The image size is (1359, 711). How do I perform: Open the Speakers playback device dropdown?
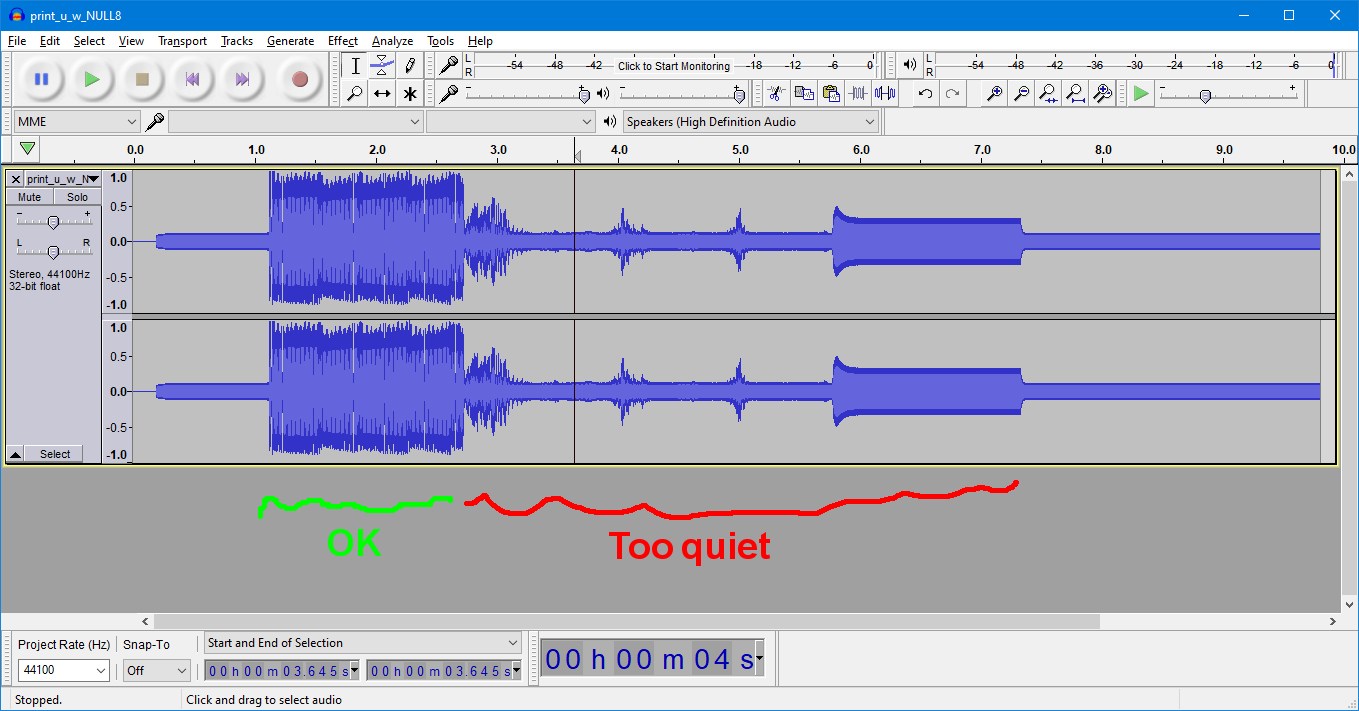(x=750, y=121)
